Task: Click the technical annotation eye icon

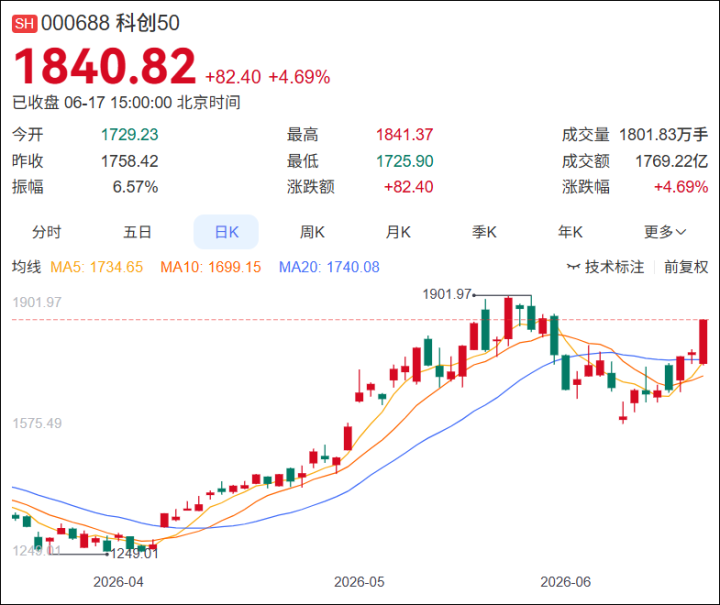Action: pos(574,267)
